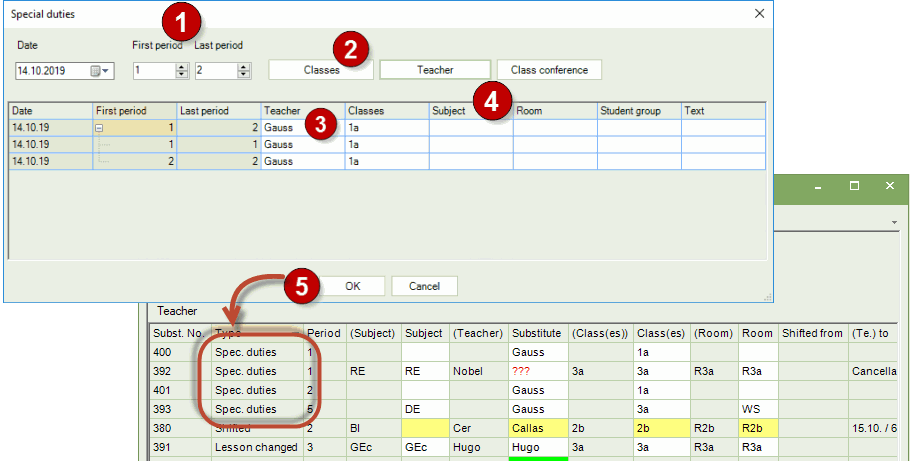Confirm with the OK button
Image resolution: width=910 pixels, height=461 pixels.
tap(352, 285)
